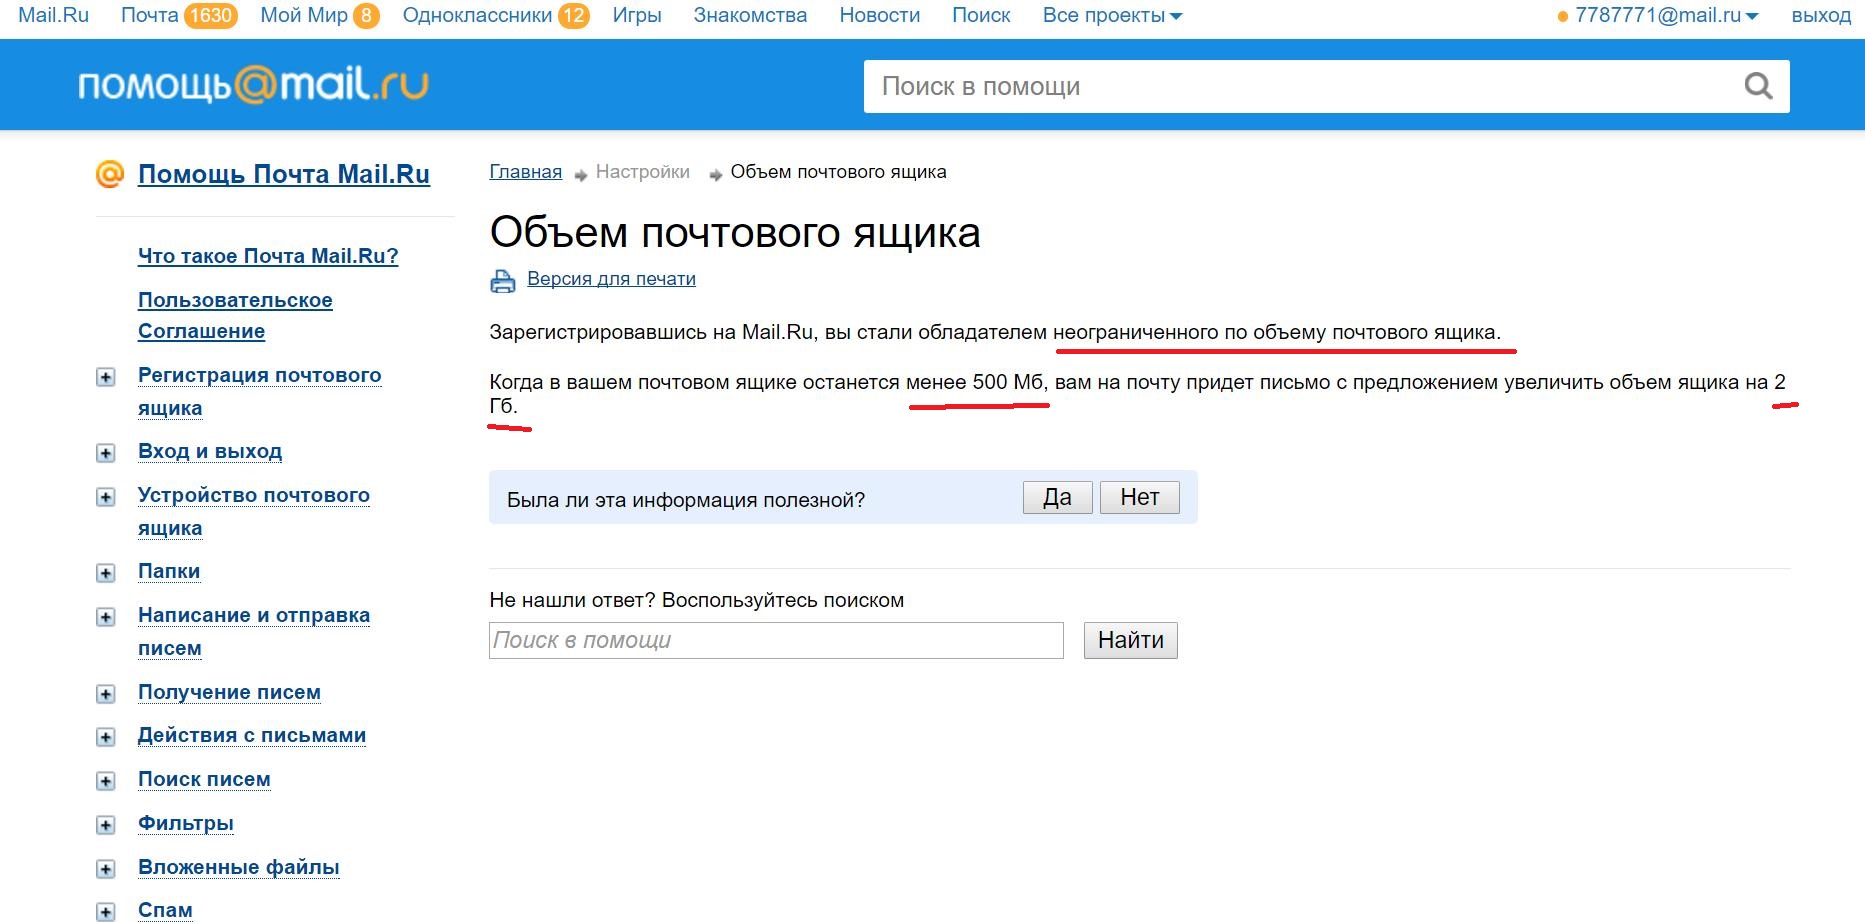Screen dimensions: 1865x922
Task: Expand the Папки section
Action: click(x=106, y=573)
